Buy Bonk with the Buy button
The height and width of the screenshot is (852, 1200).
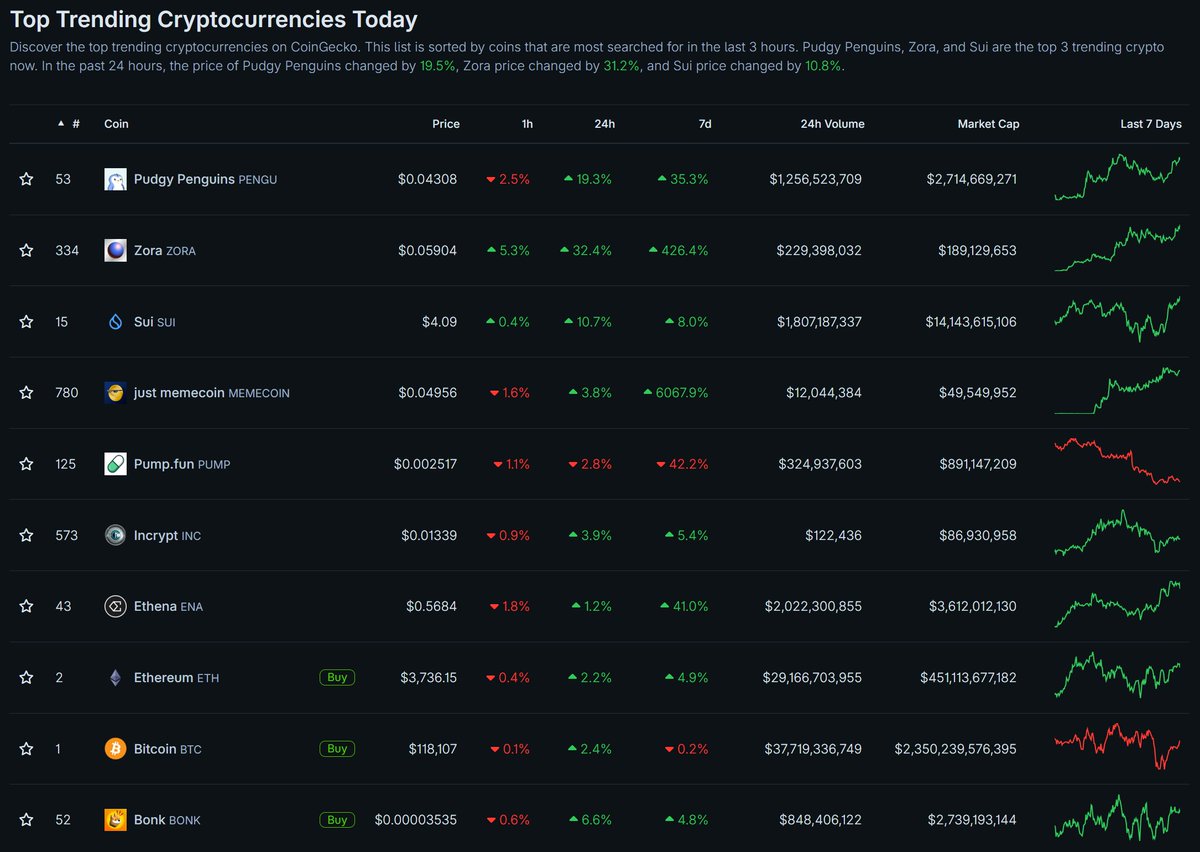point(337,820)
